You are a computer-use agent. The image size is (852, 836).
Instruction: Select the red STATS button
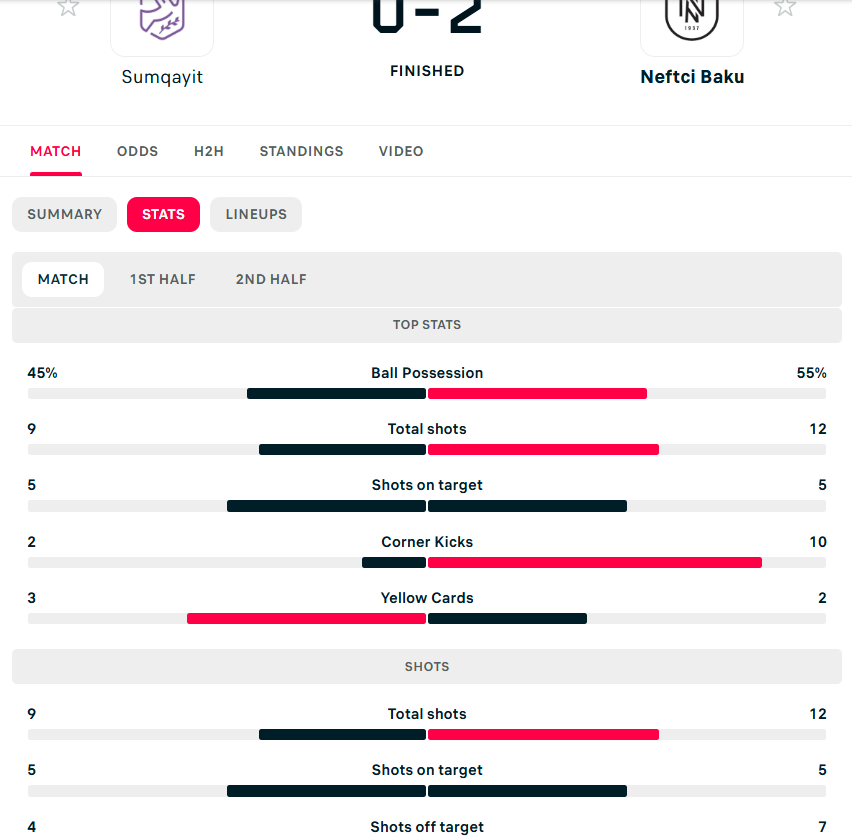point(163,215)
